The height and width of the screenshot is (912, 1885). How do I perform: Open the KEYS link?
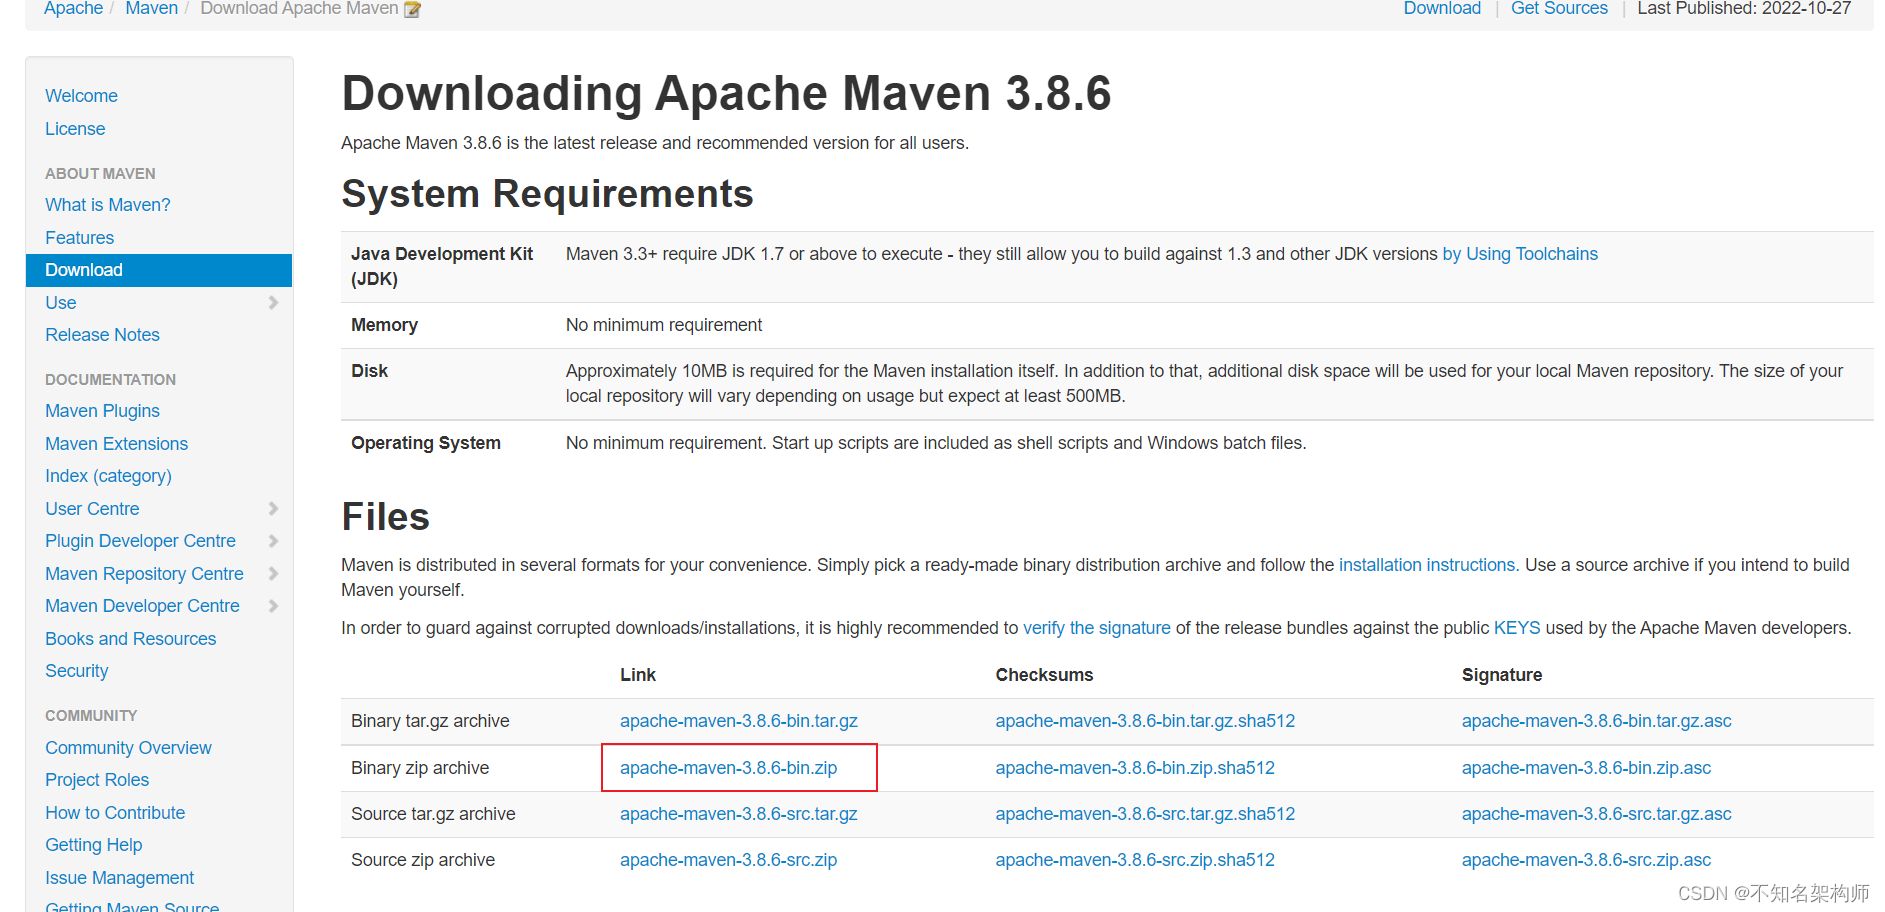[1517, 628]
